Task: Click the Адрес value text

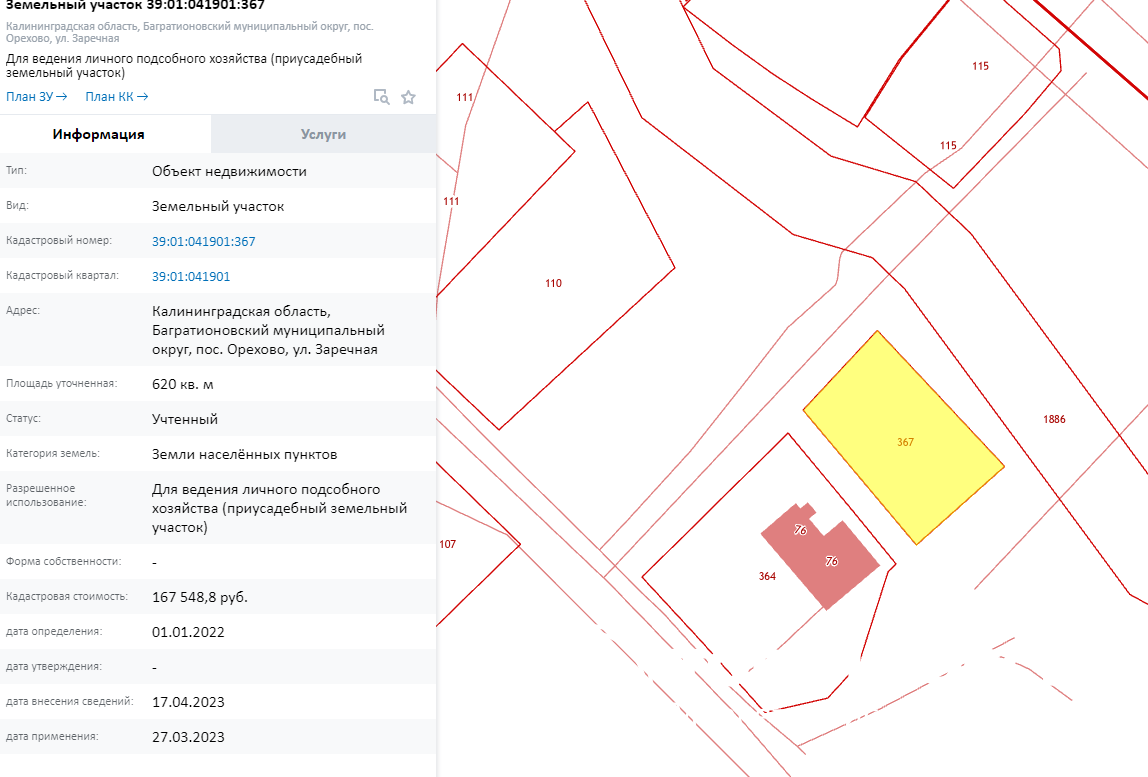Action: tap(268, 330)
